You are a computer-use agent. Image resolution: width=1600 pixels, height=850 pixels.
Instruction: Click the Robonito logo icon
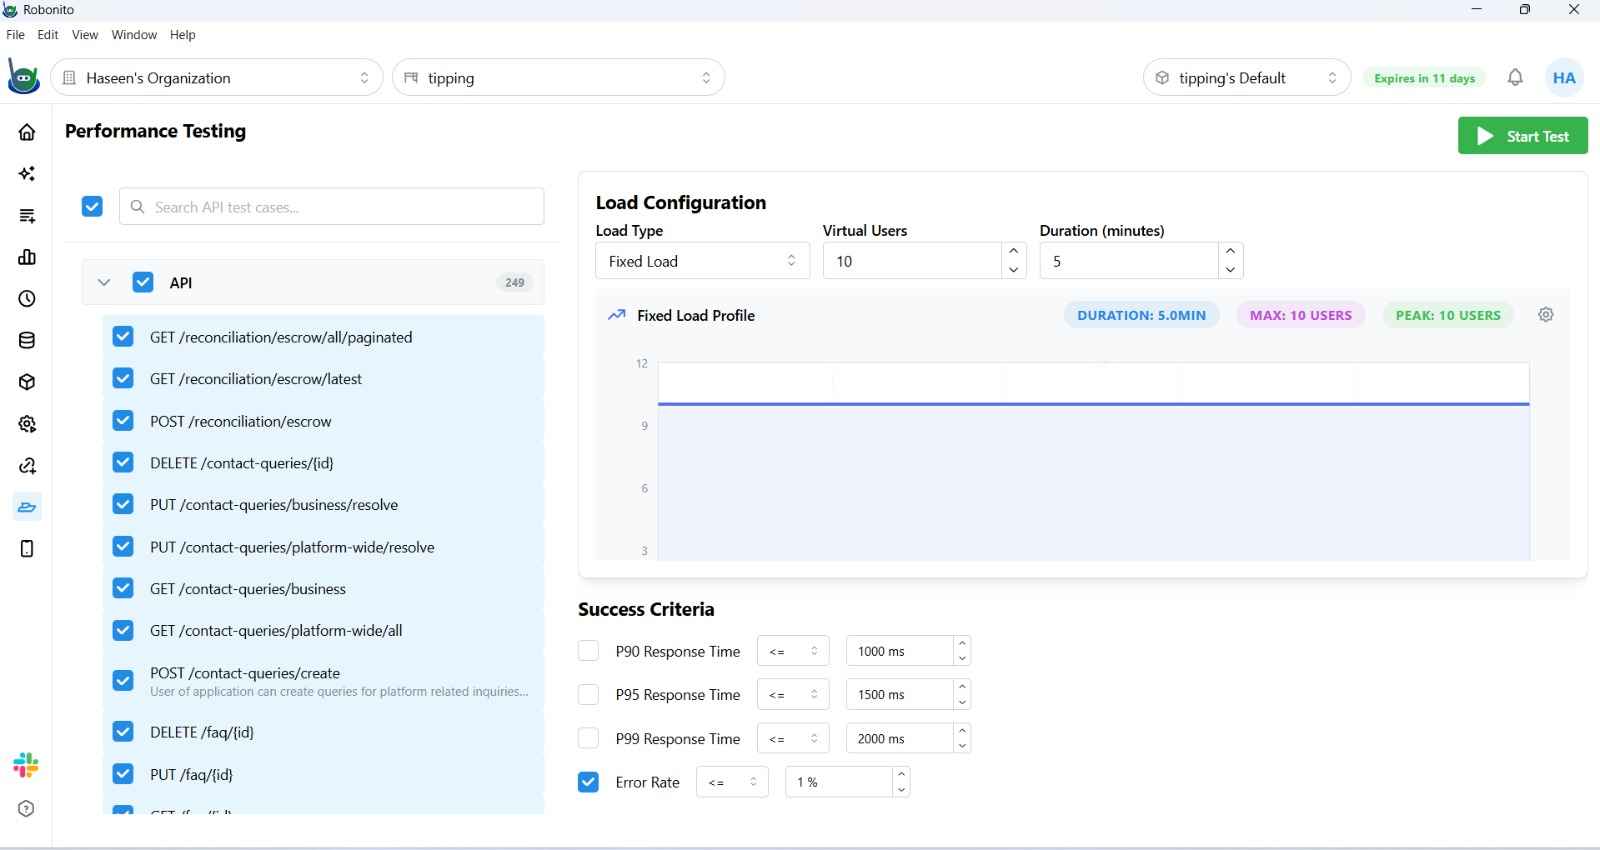[23, 77]
